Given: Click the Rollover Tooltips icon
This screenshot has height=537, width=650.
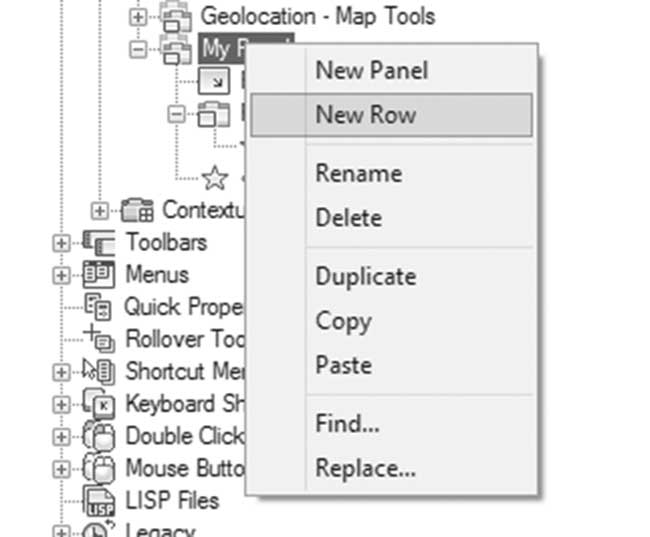Looking at the screenshot, I should point(99,338).
